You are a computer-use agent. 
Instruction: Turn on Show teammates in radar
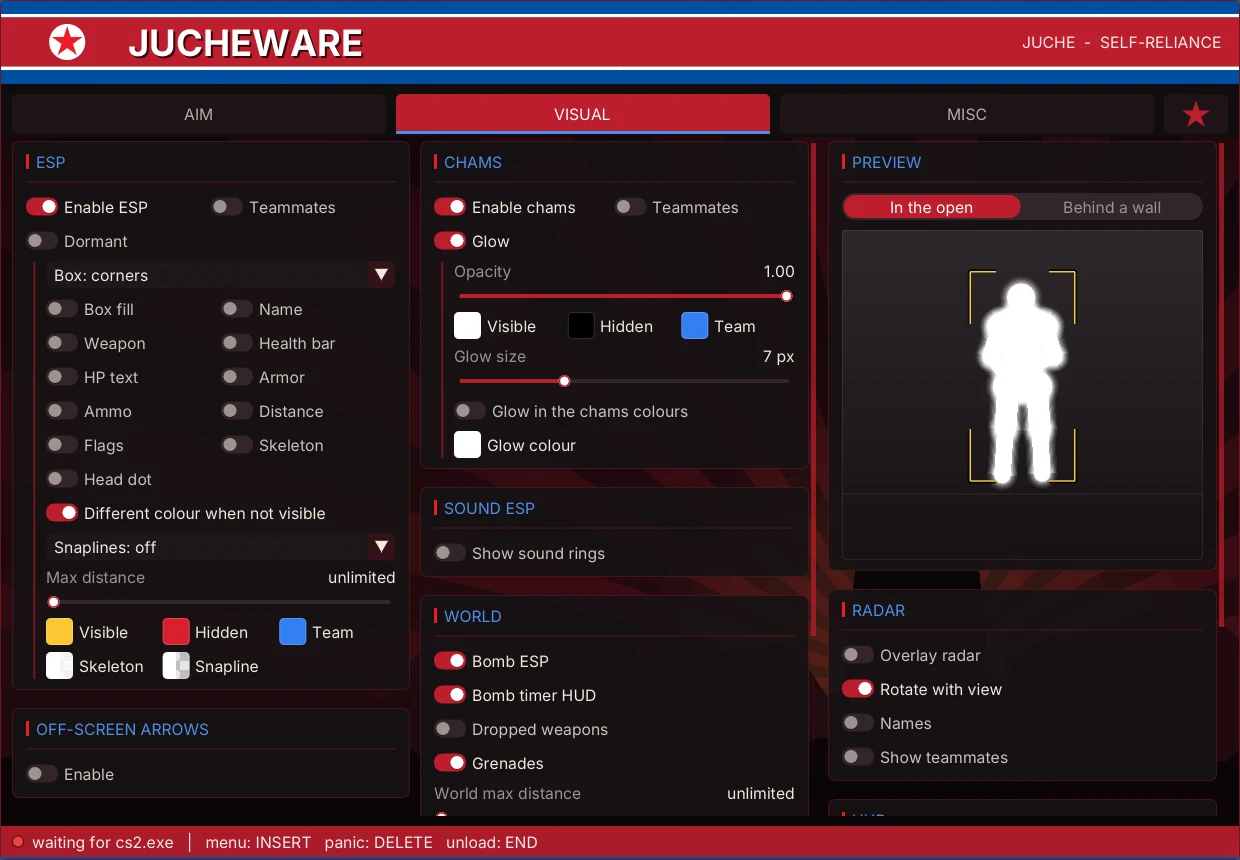click(x=858, y=757)
